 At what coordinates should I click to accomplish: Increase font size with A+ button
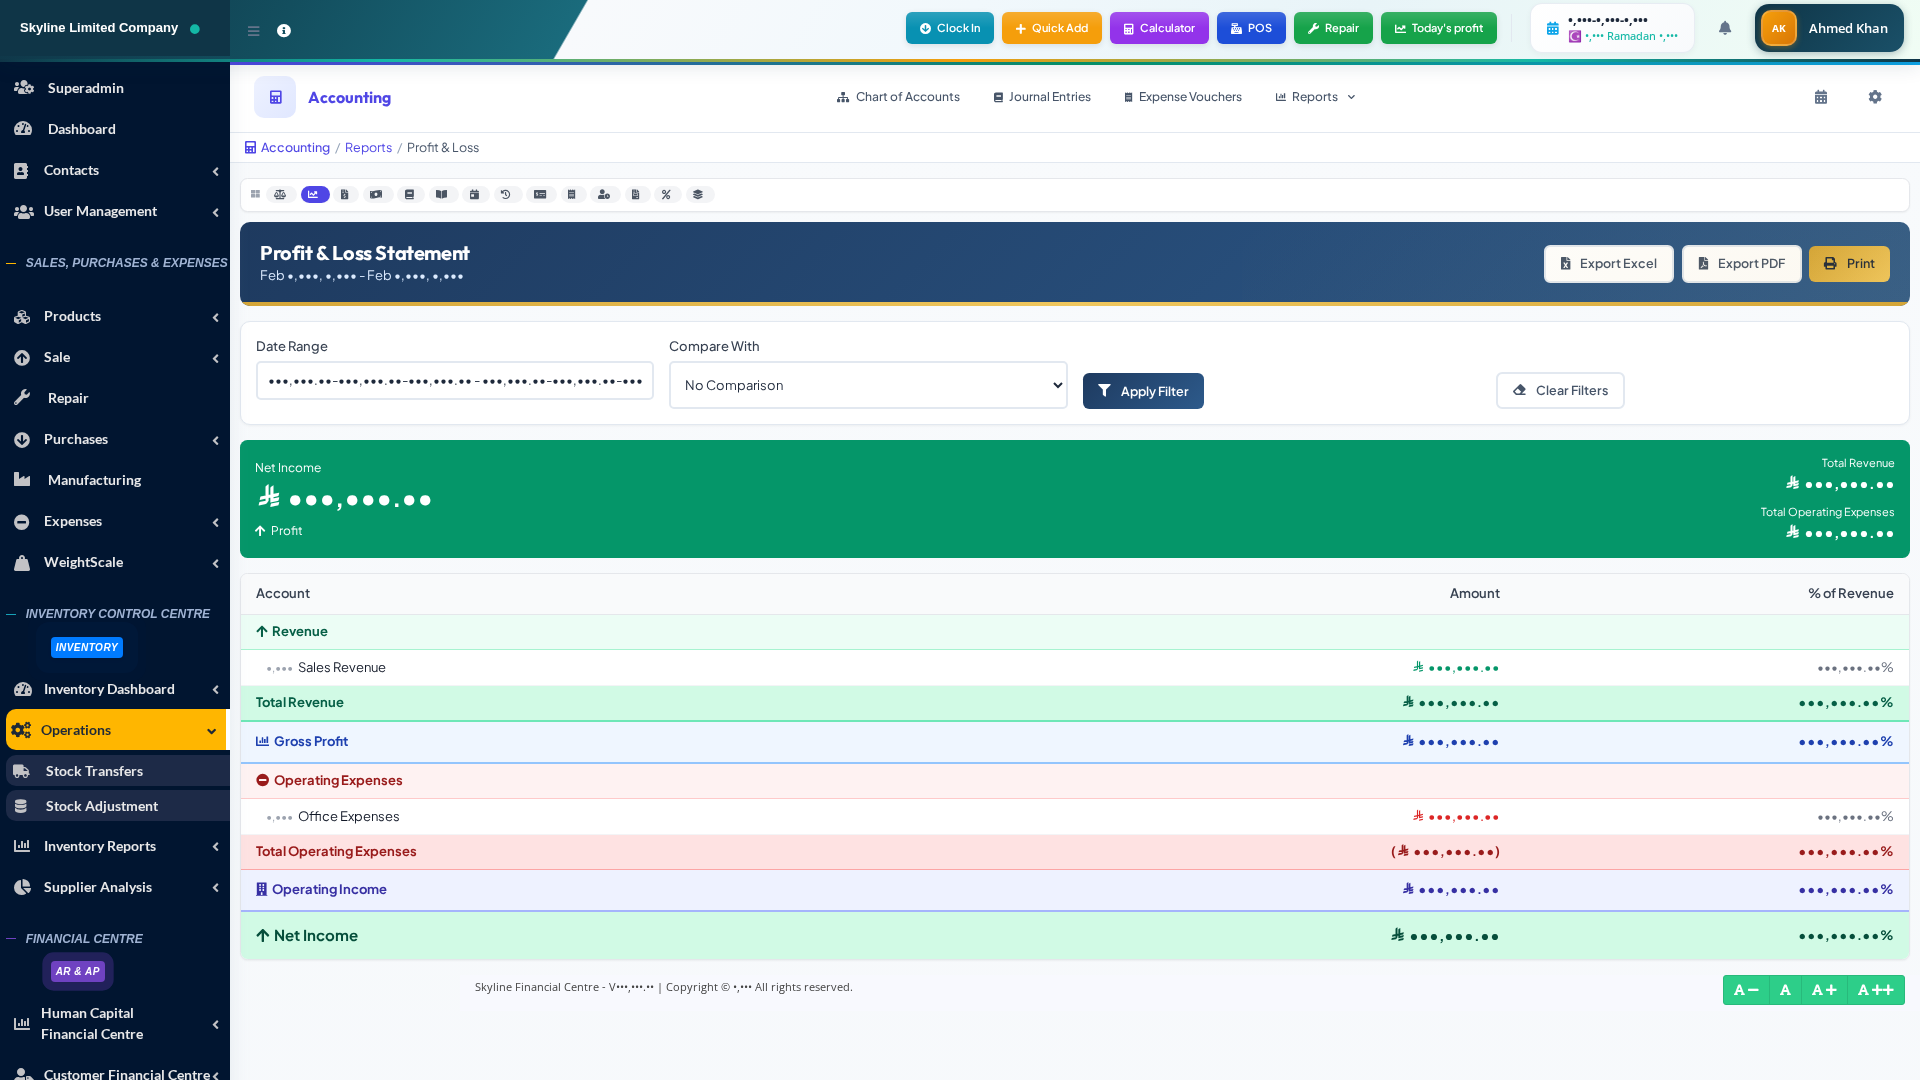point(1824,990)
